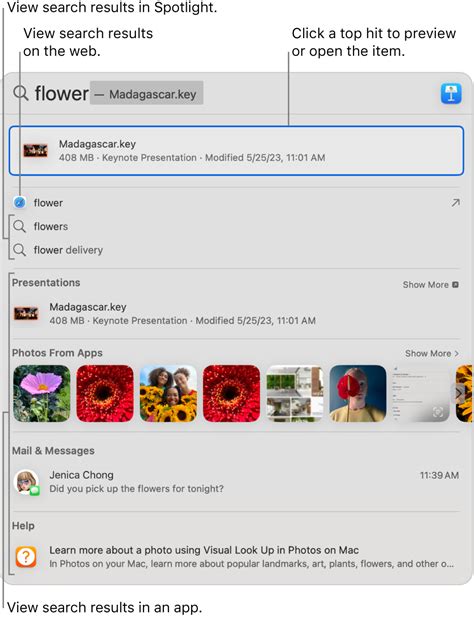Open the Madagascar.key top hit result
The height and width of the screenshot is (618, 474).
click(236, 151)
